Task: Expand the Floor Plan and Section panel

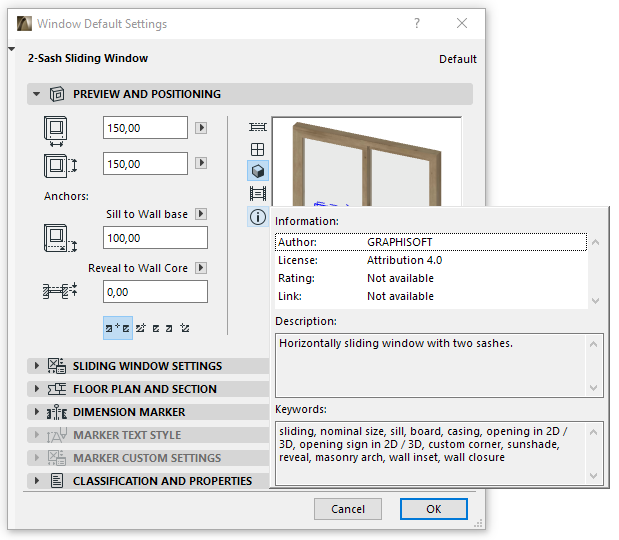Action: tap(37, 389)
